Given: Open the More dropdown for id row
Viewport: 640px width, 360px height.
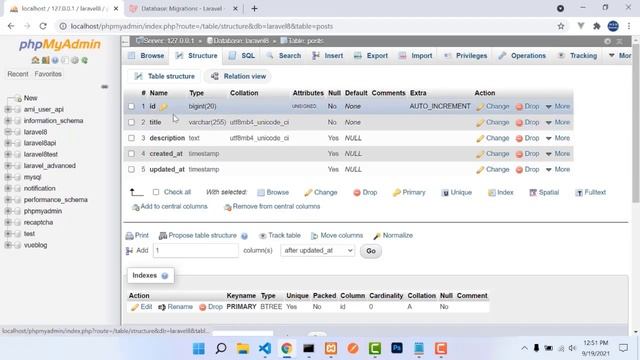Looking at the screenshot, I should pyautogui.click(x=558, y=106).
